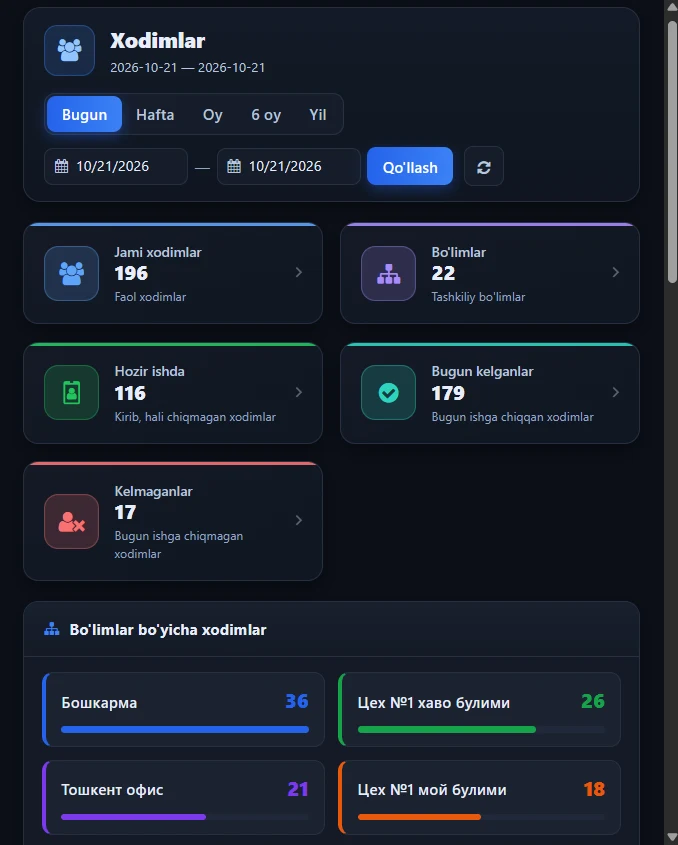Viewport: 678px width, 845px height.
Task: Click date range text 2026-10-21 — 2026-10-21
Action: point(188,67)
